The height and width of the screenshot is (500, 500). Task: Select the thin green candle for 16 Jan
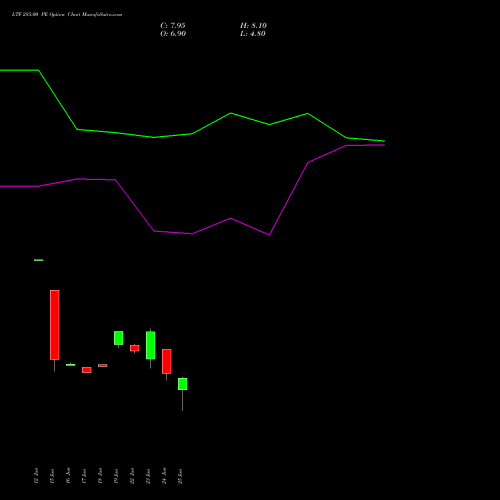pyautogui.click(x=71, y=365)
